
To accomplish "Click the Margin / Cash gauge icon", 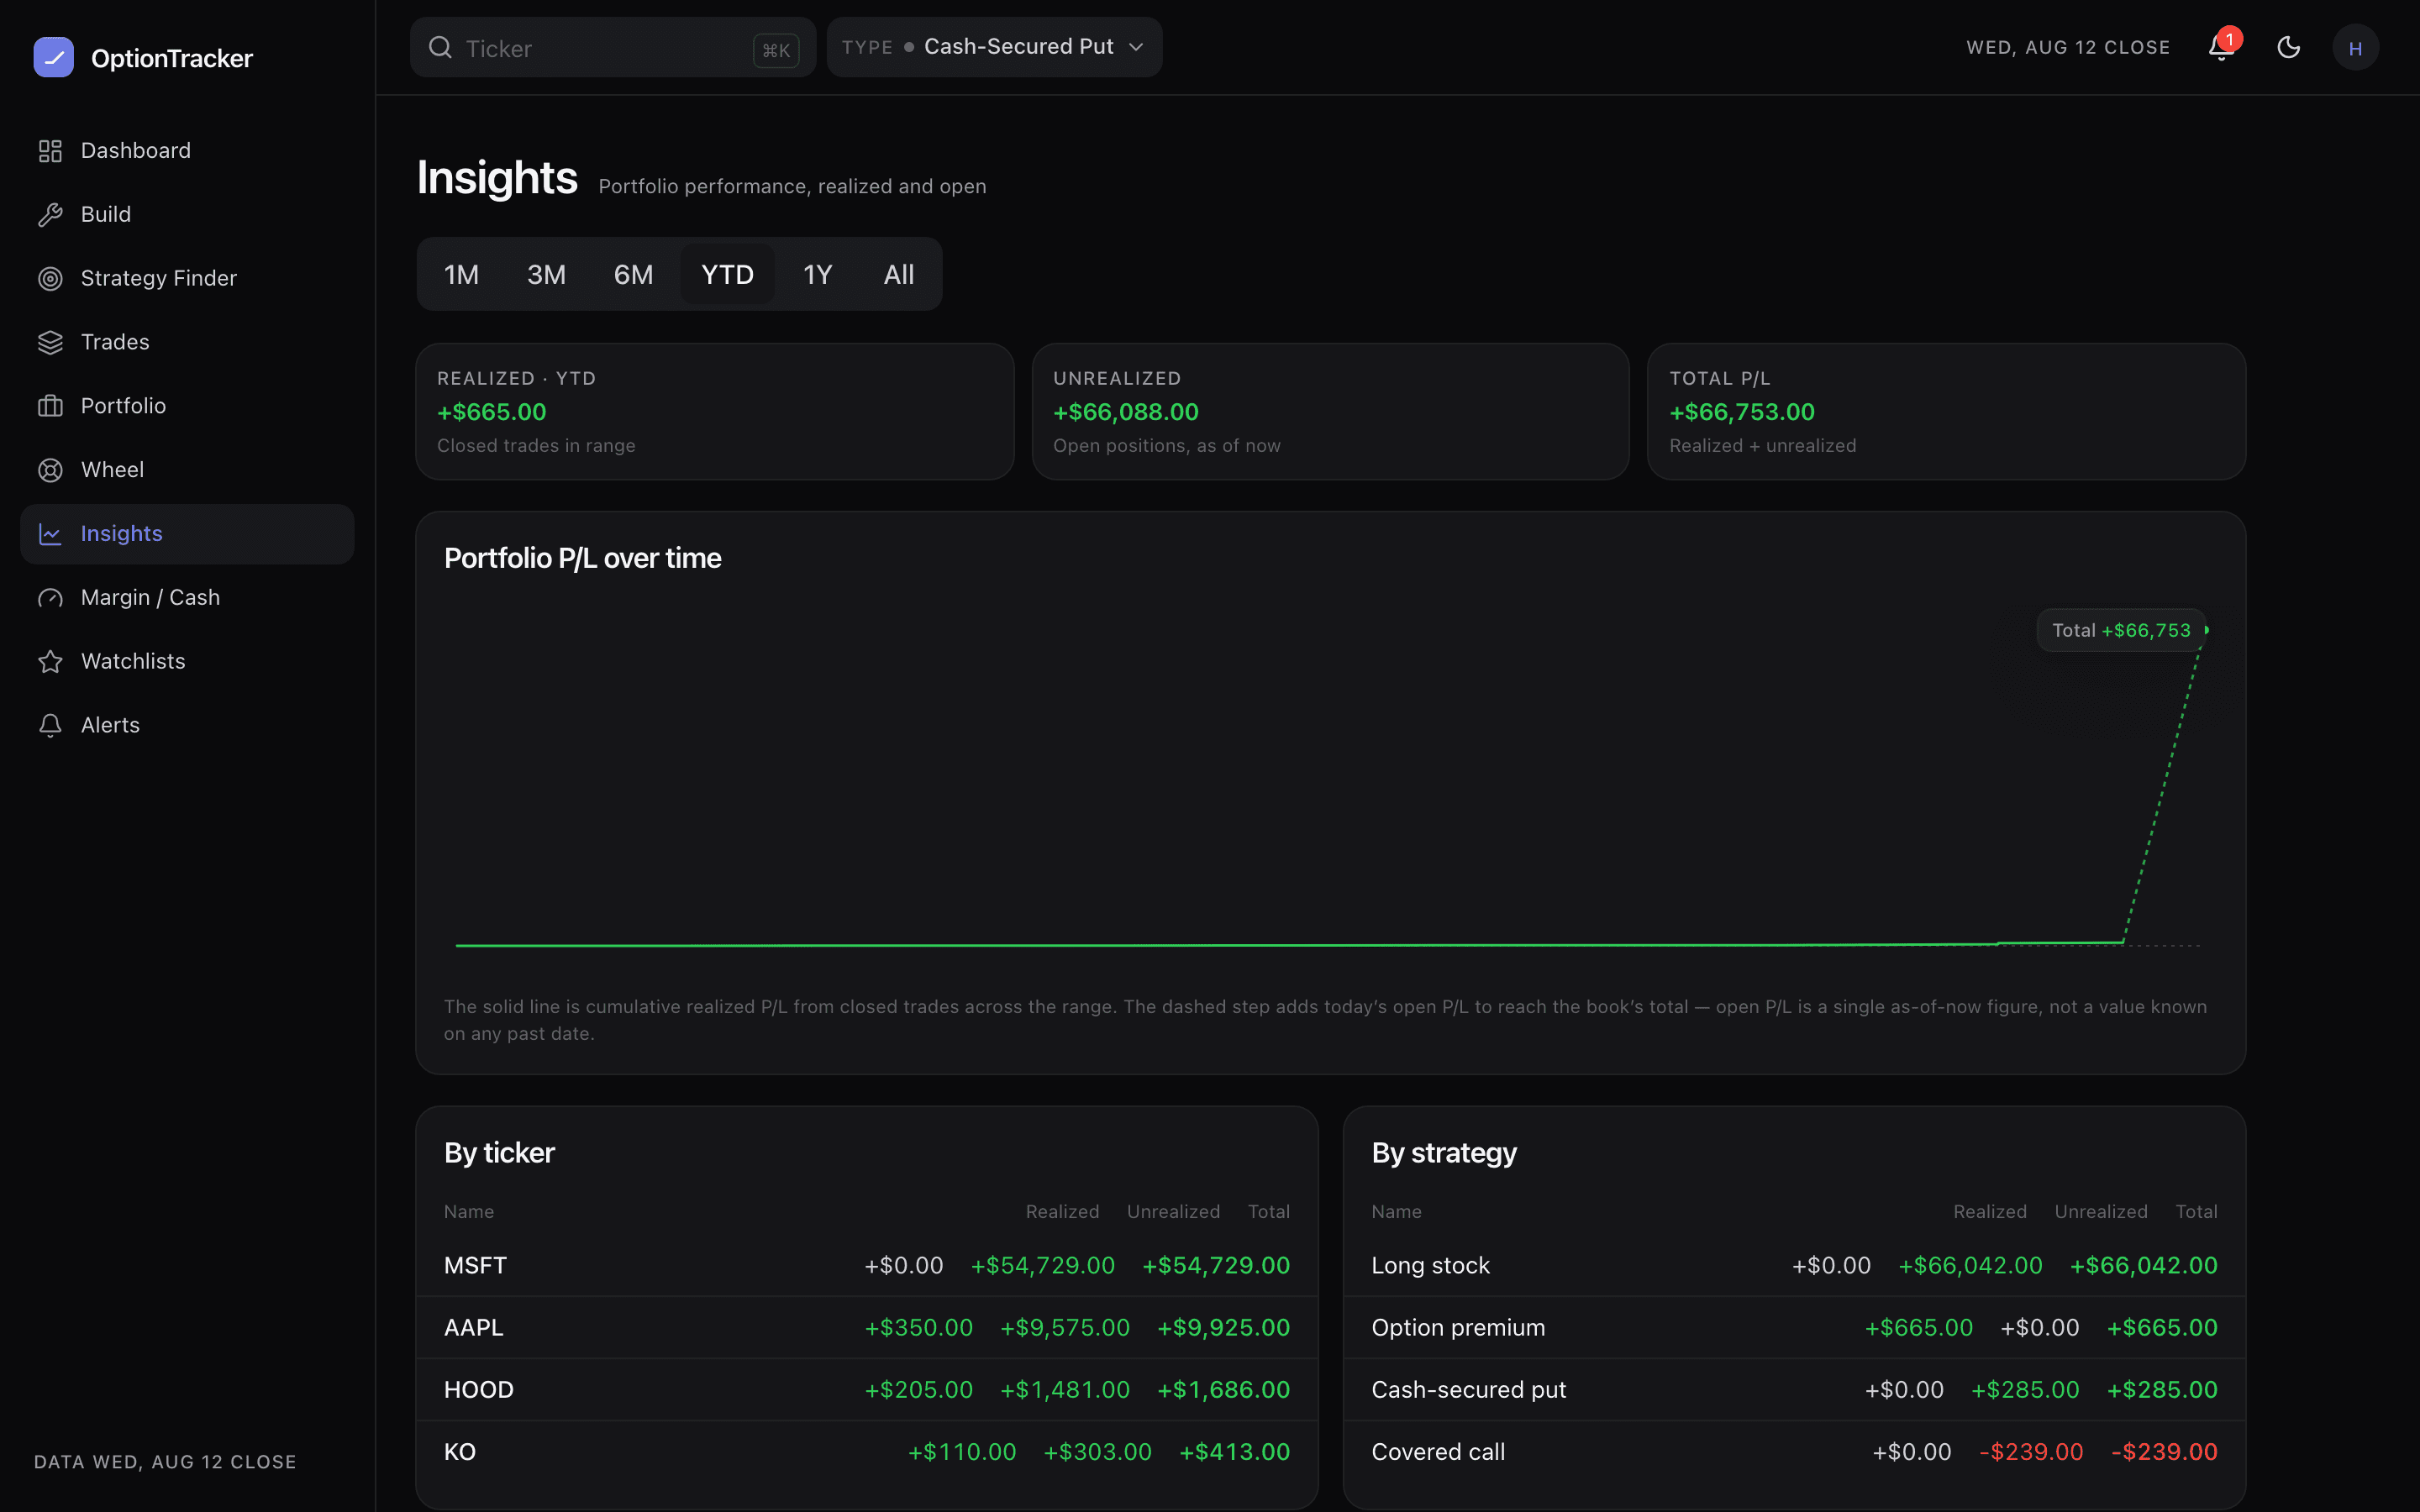I will (x=50, y=598).
